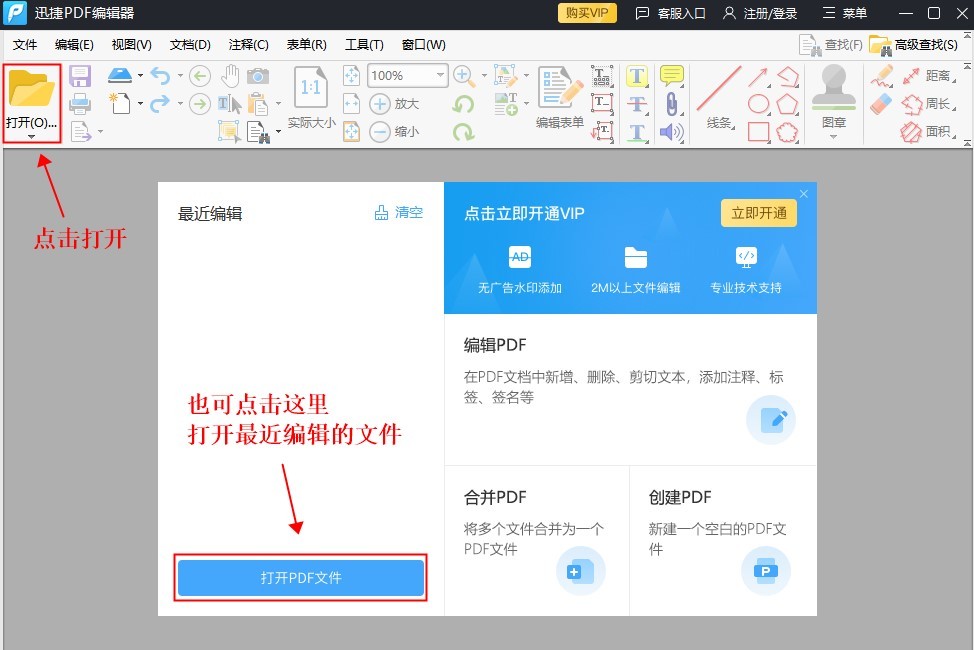Click 注册/登录 to sign in

[760, 13]
